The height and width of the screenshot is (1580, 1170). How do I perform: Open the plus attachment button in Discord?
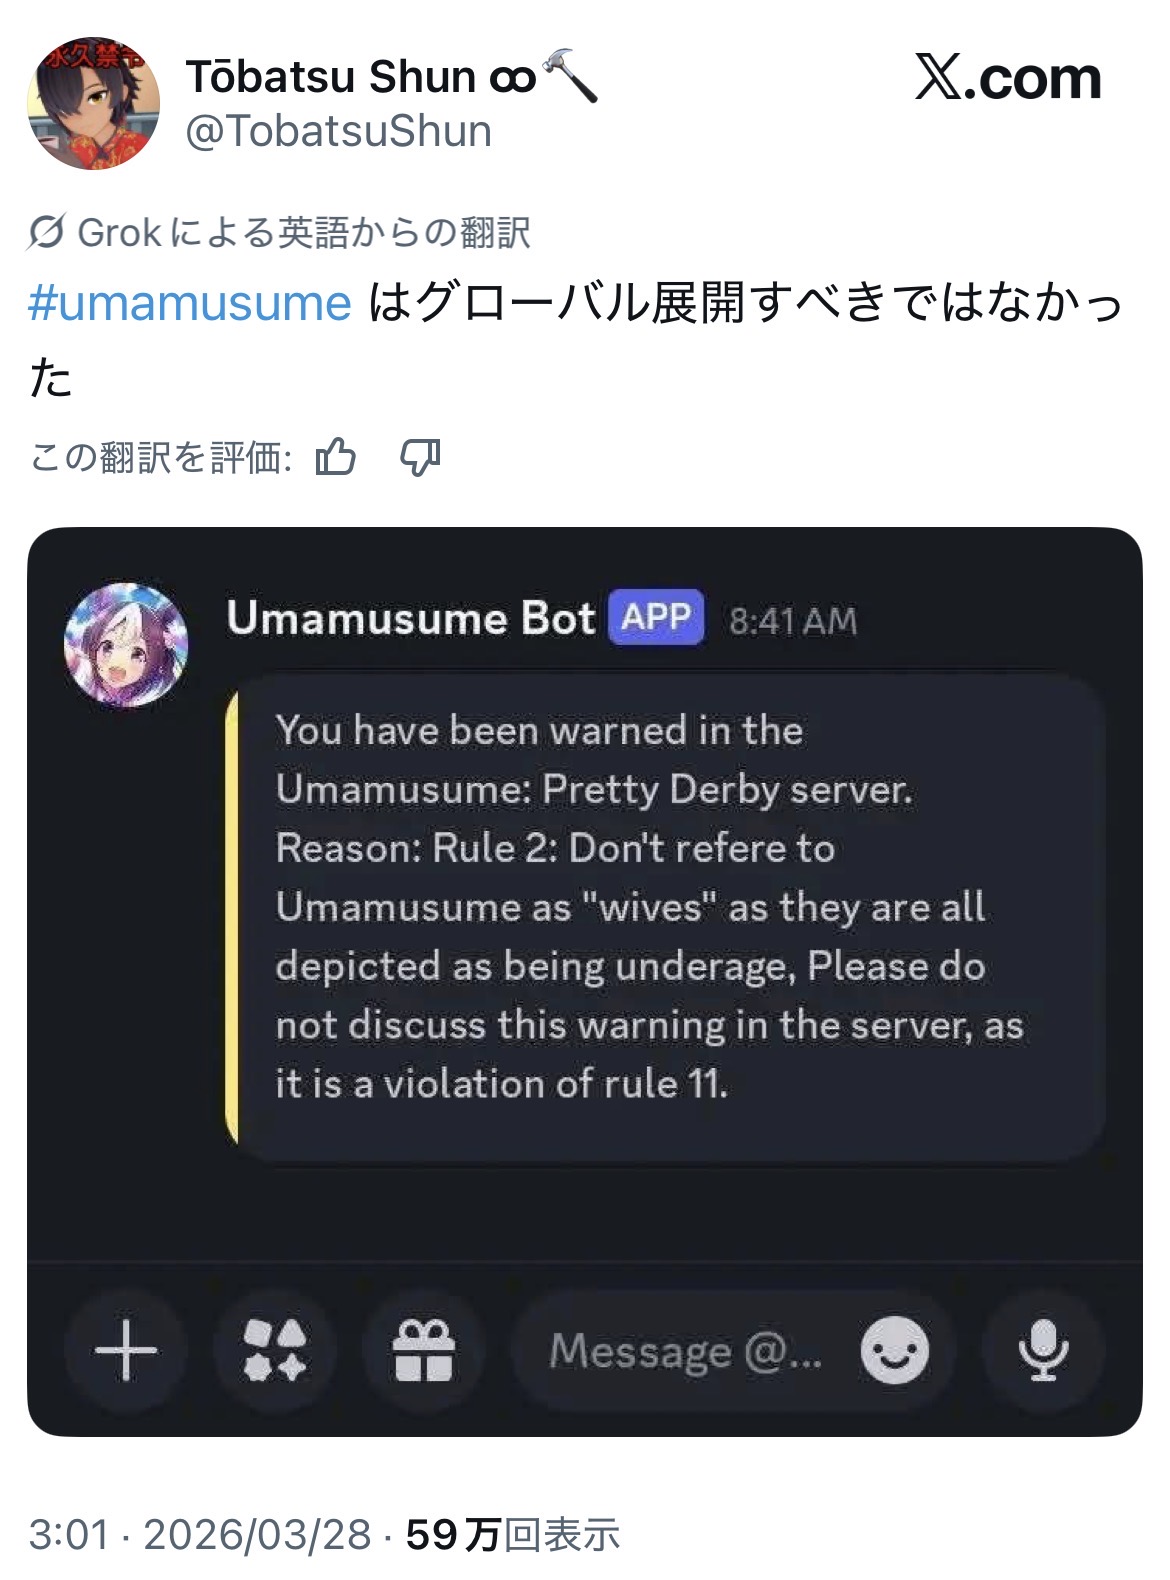[126, 1350]
